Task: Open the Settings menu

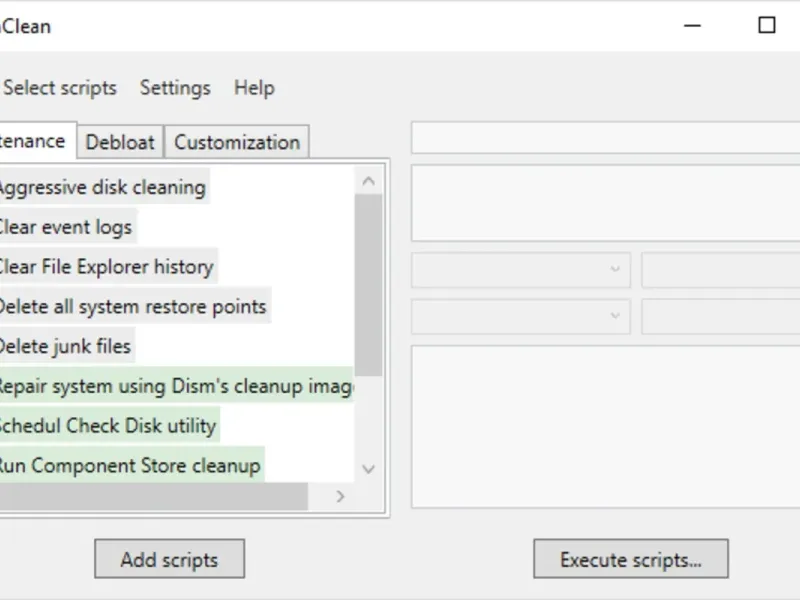Action: (x=175, y=88)
